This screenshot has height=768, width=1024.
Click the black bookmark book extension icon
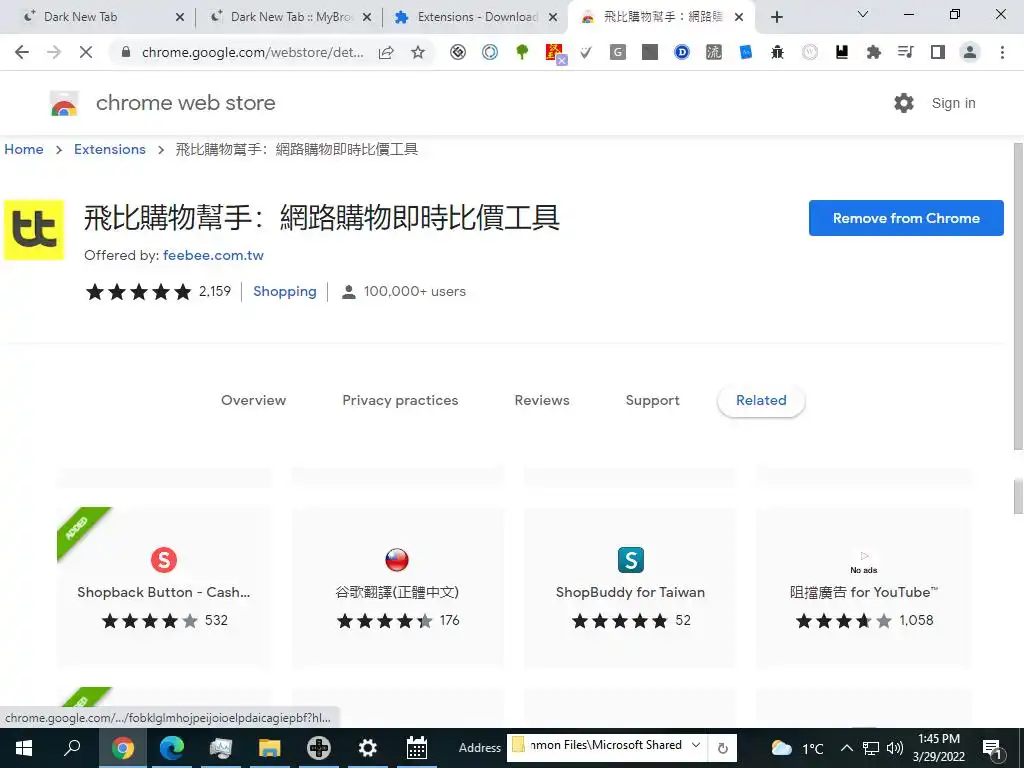(x=841, y=52)
